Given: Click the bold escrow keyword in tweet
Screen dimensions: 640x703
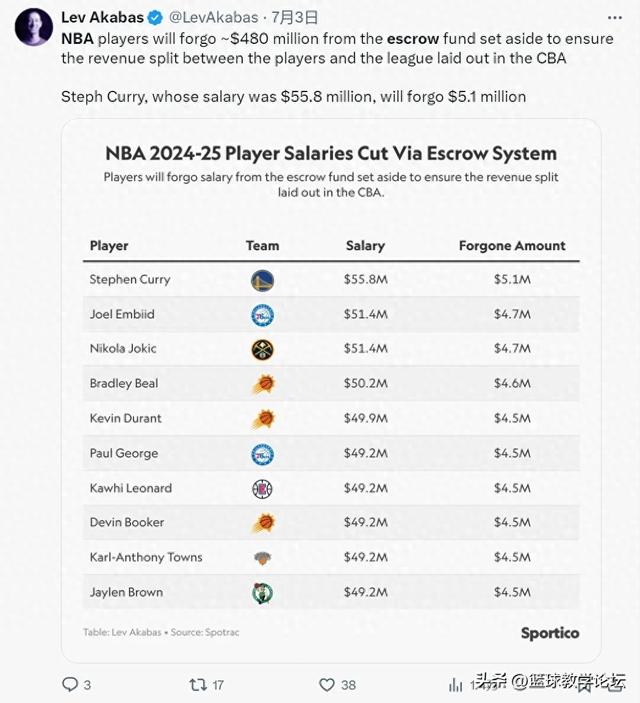Looking at the screenshot, I should (413, 39).
